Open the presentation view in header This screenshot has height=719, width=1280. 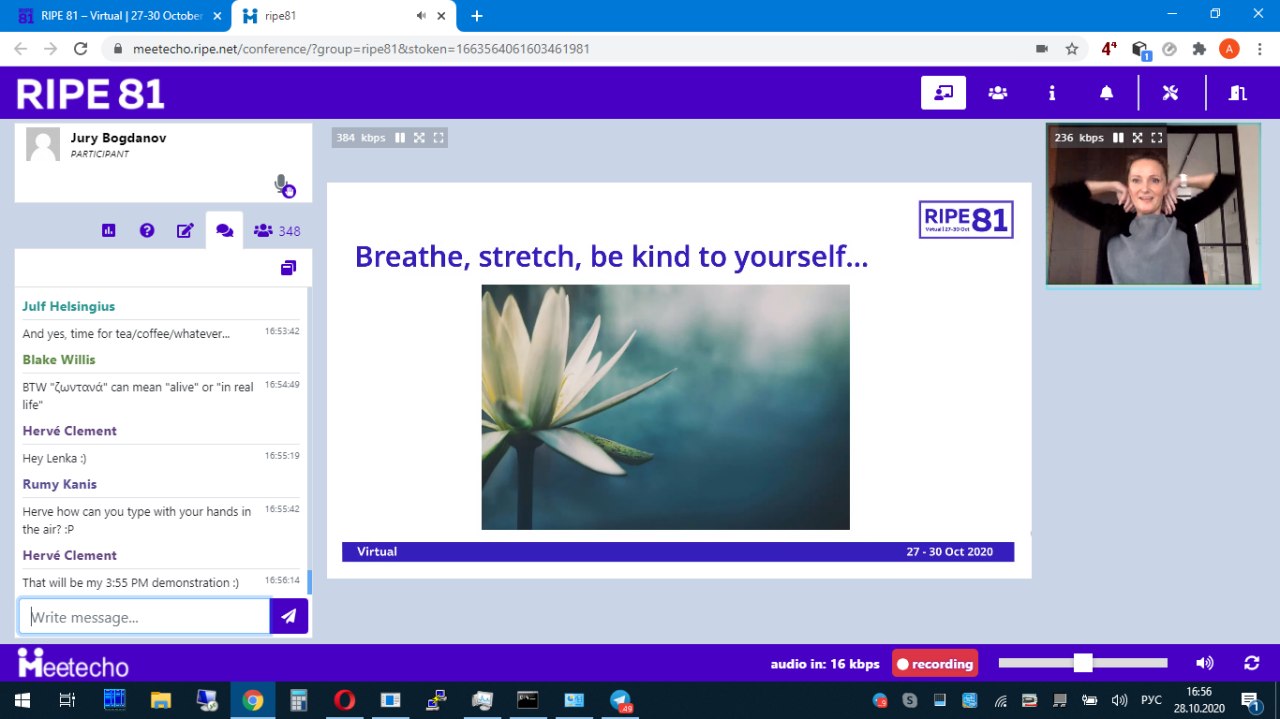pos(943,93)
